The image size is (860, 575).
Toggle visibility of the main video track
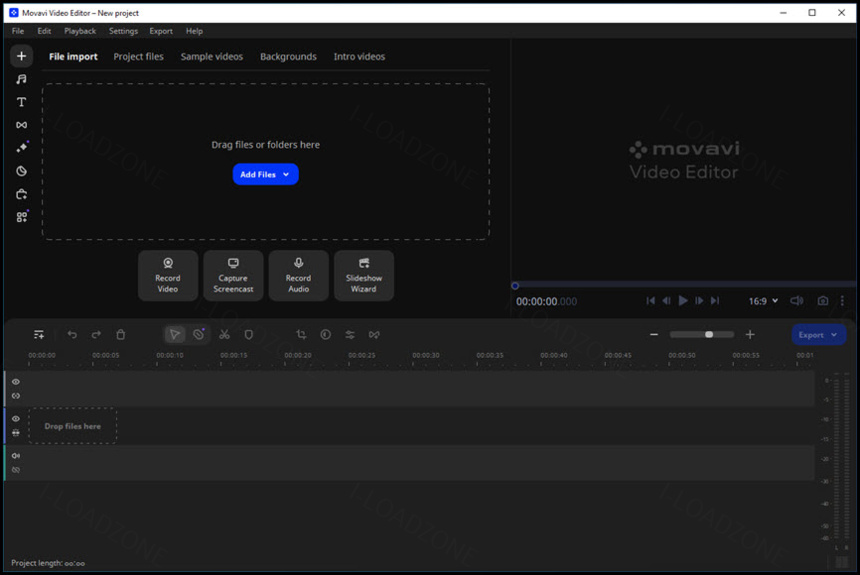tap(16, 419)
